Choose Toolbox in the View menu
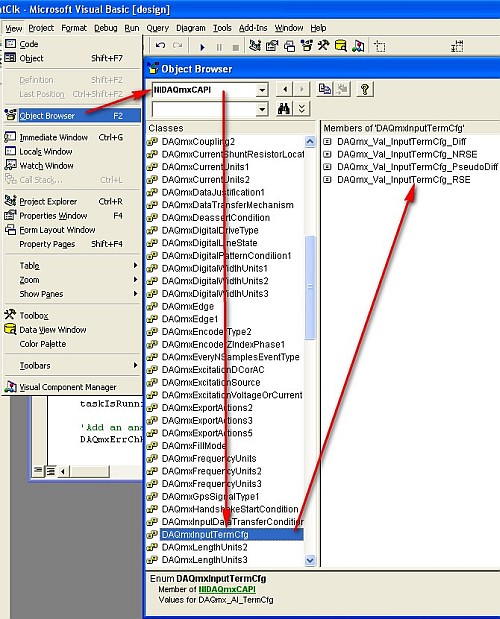The image size is (500, 619). pyautogui.click(x=72, y=315)
